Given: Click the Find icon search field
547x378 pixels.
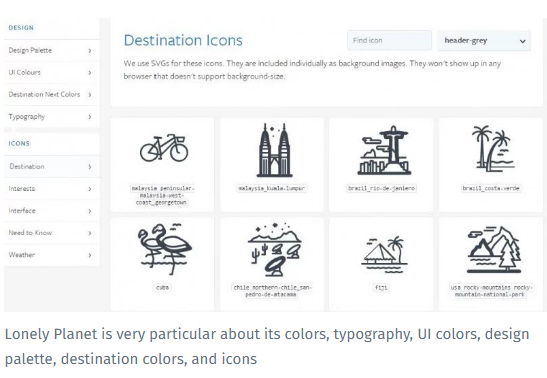Looking at the screenshot, I should click(x=389, y=40).
